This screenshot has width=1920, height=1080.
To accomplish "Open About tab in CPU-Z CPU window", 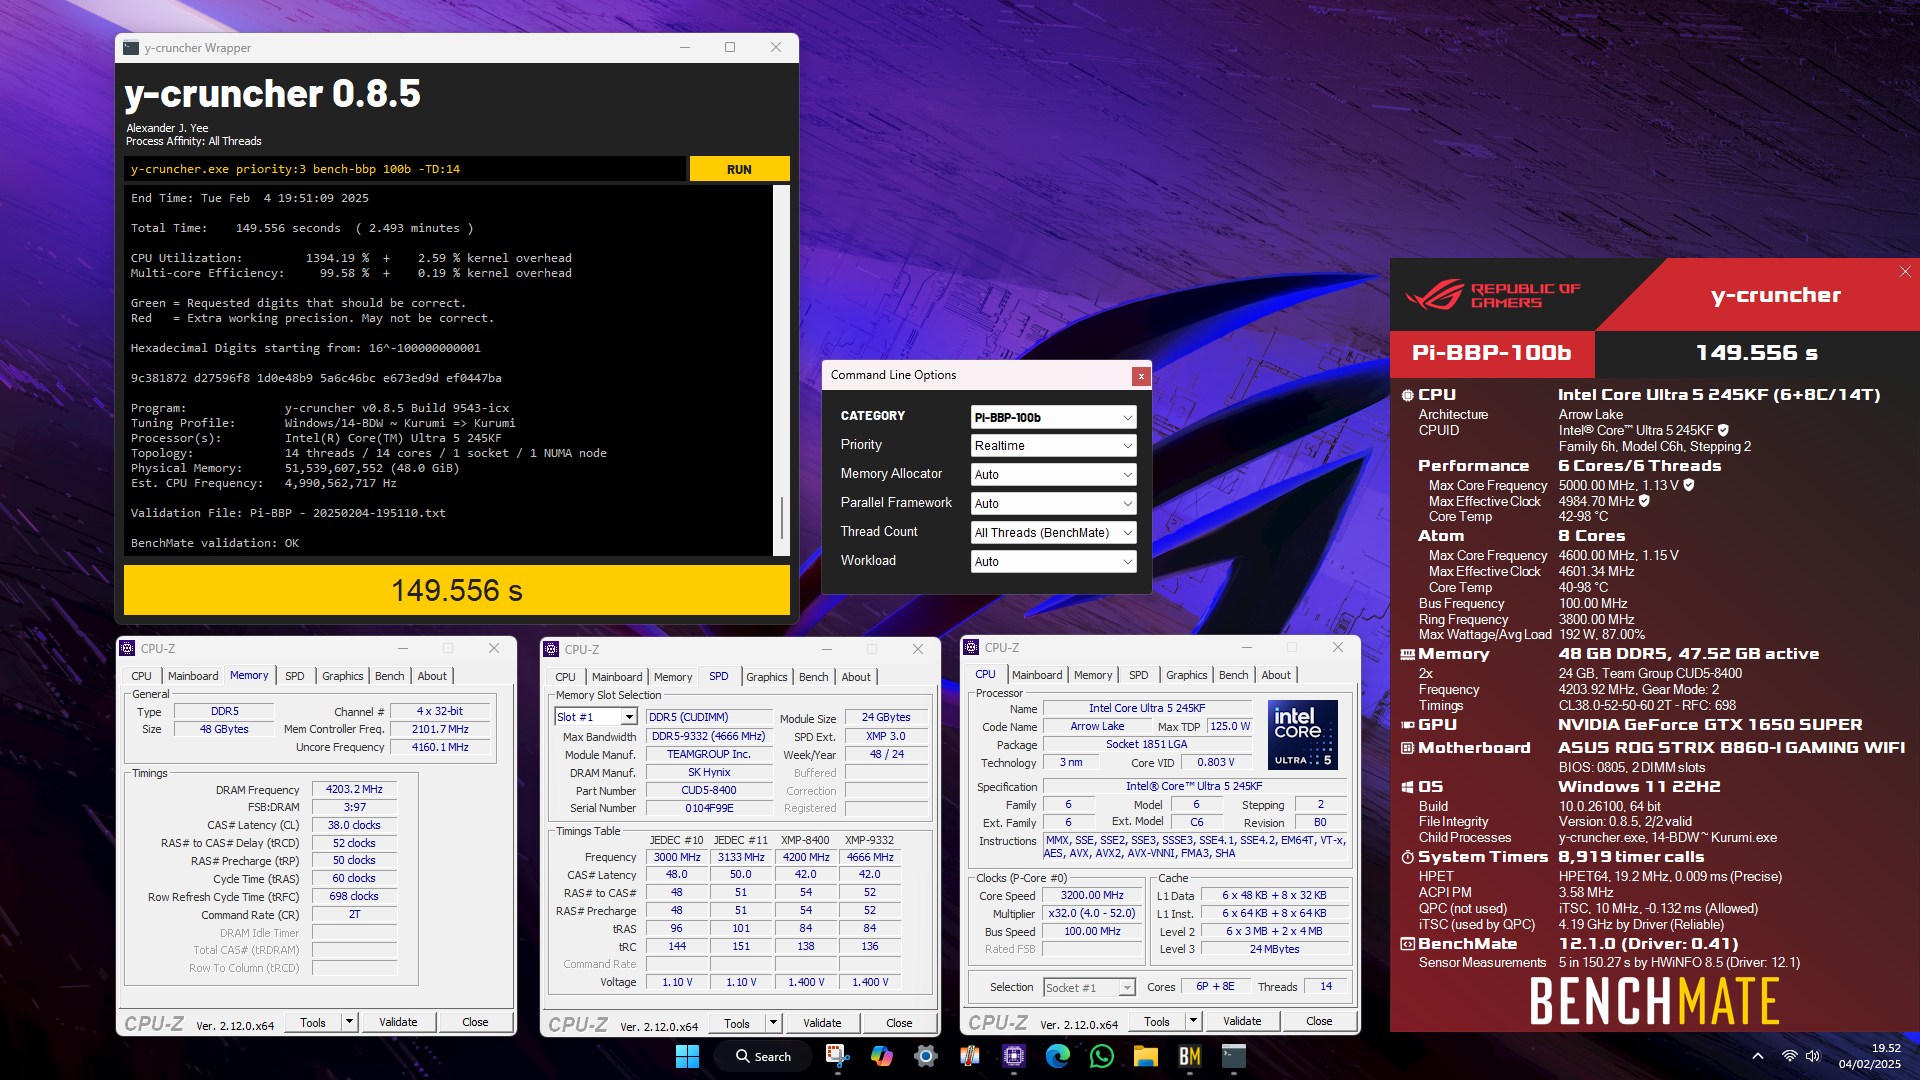I will tap(1276, 675).
